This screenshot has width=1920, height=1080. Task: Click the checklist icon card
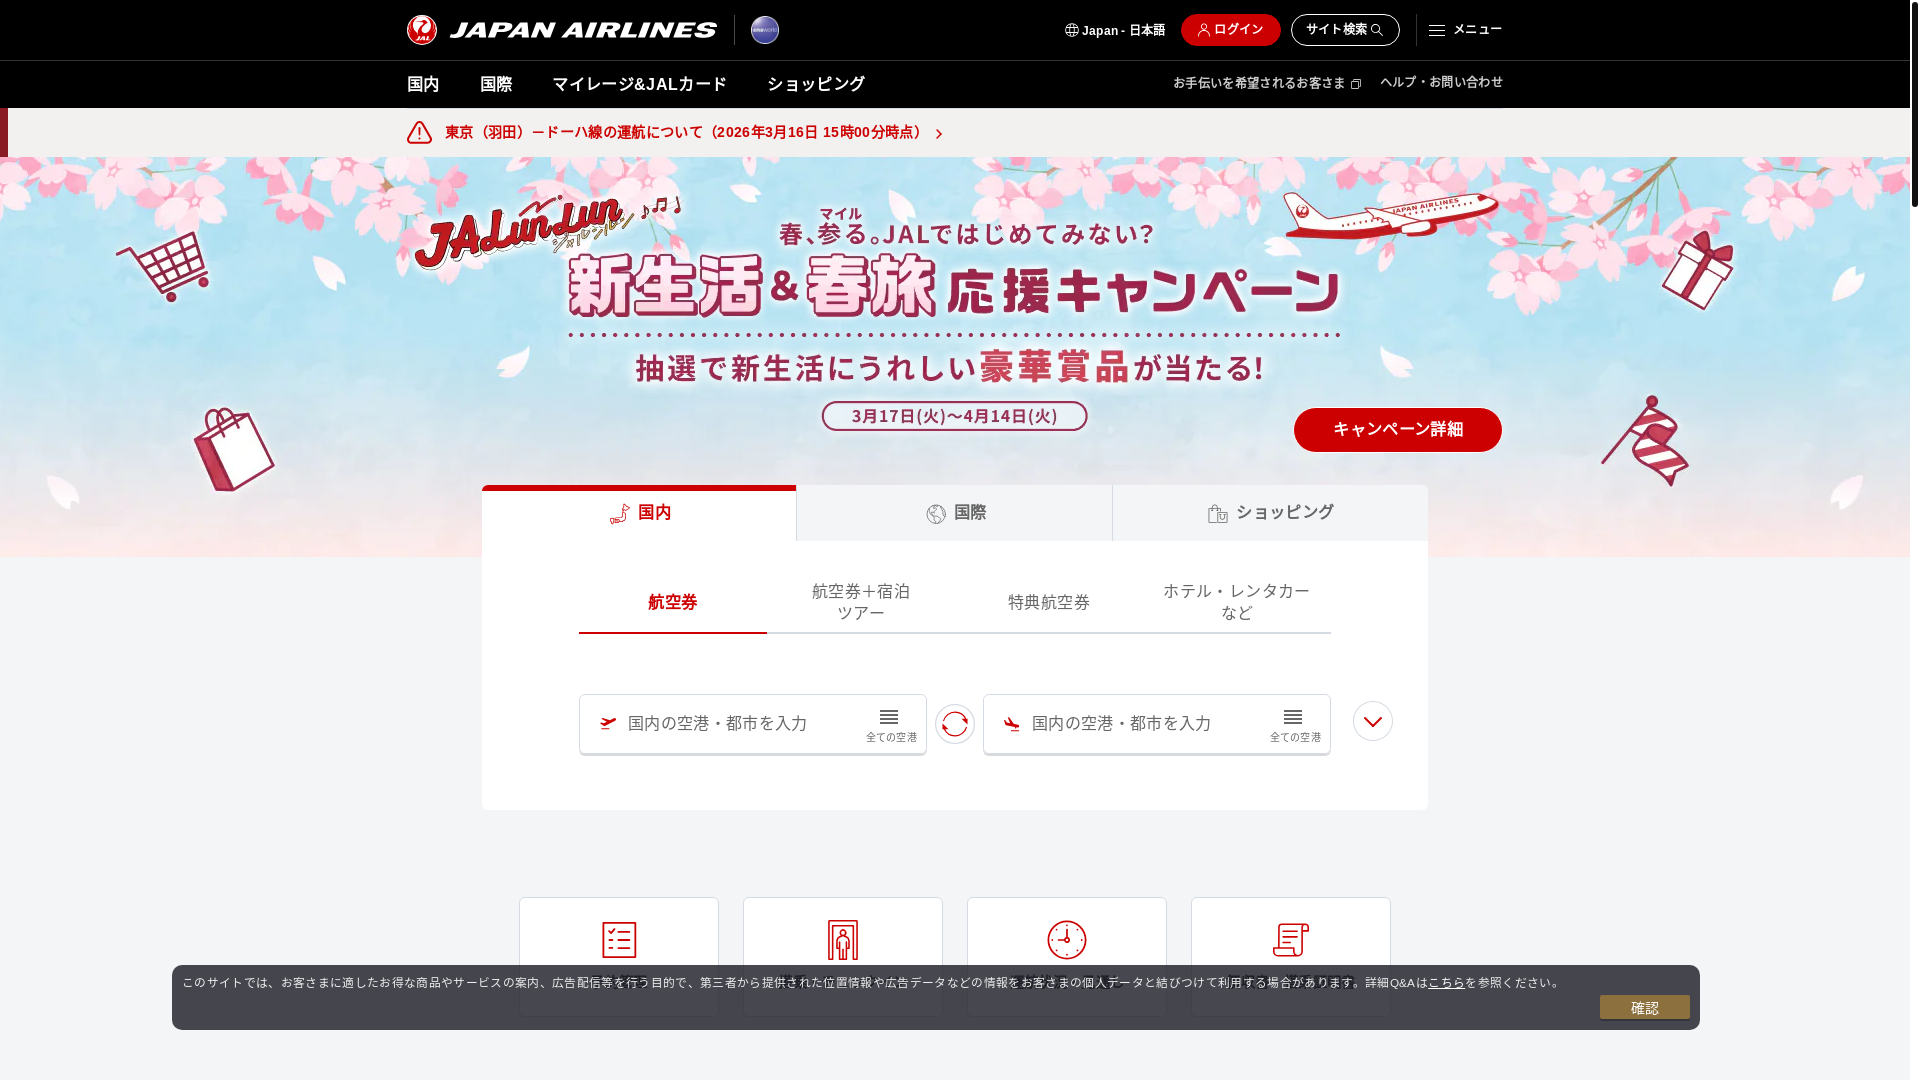coord(619,956)
